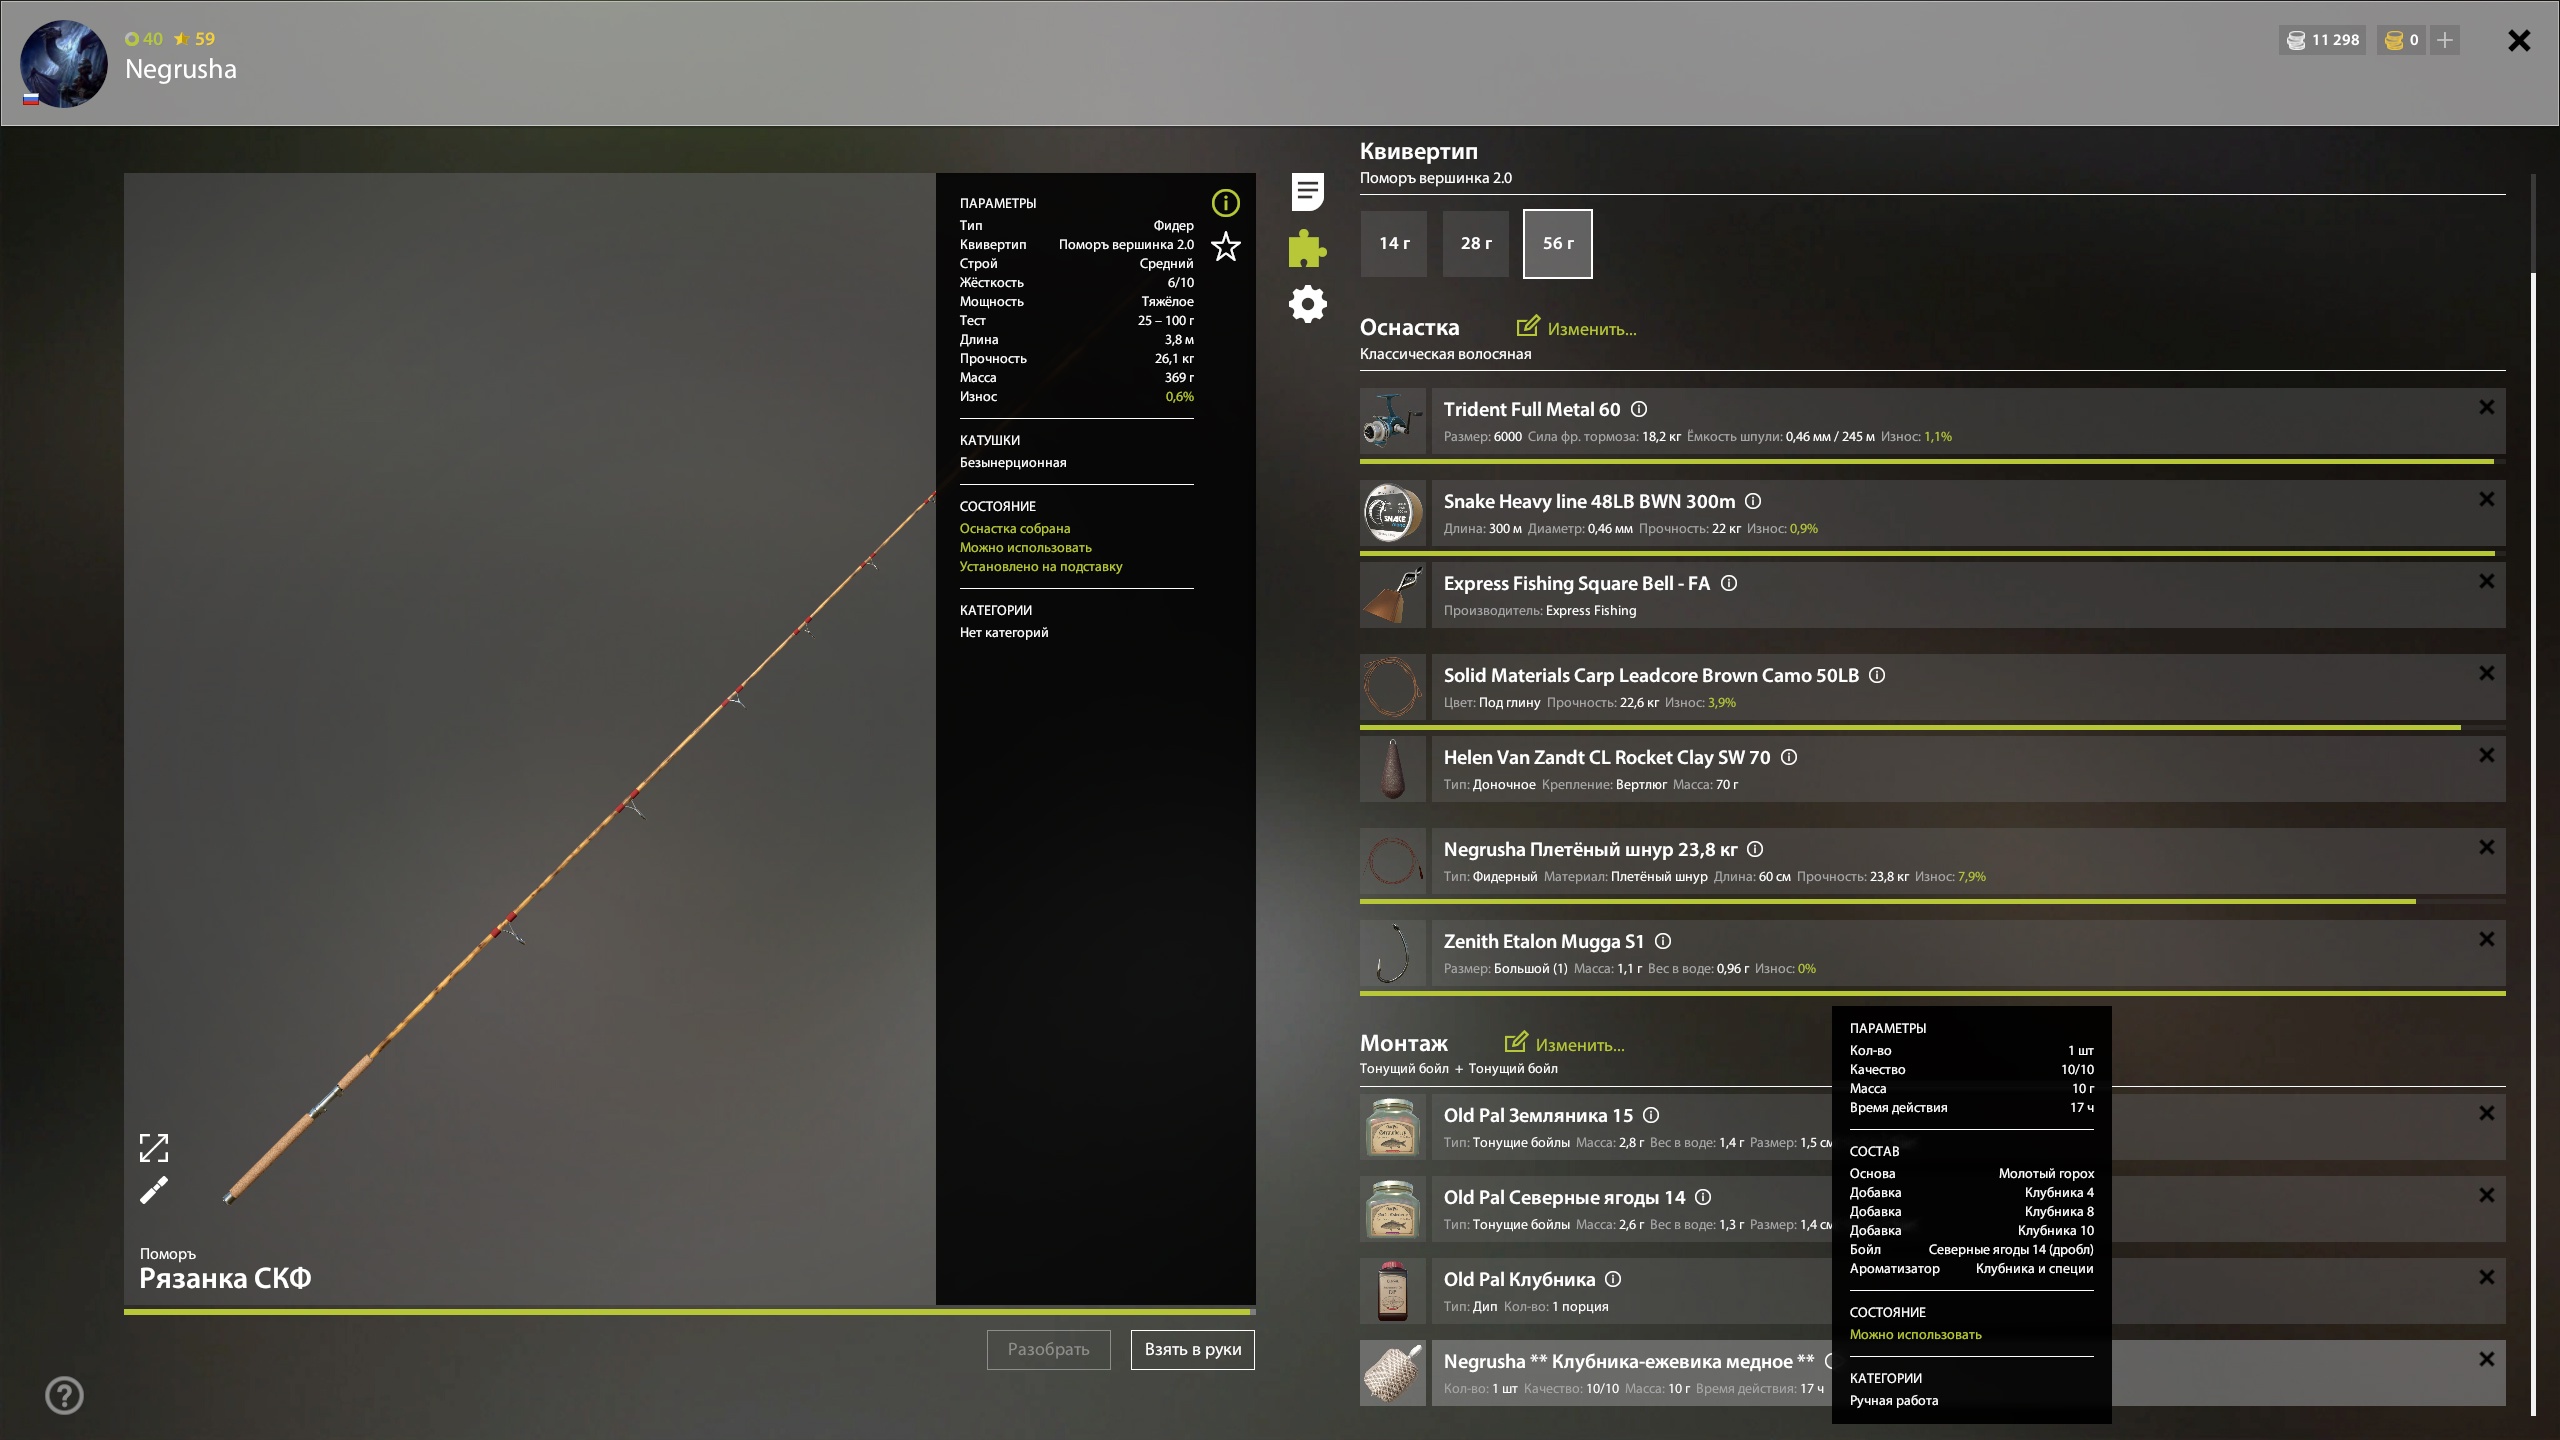
Task: Click the Old Pal Северные ягоды jar thumbnail
Action: 1392,1209
